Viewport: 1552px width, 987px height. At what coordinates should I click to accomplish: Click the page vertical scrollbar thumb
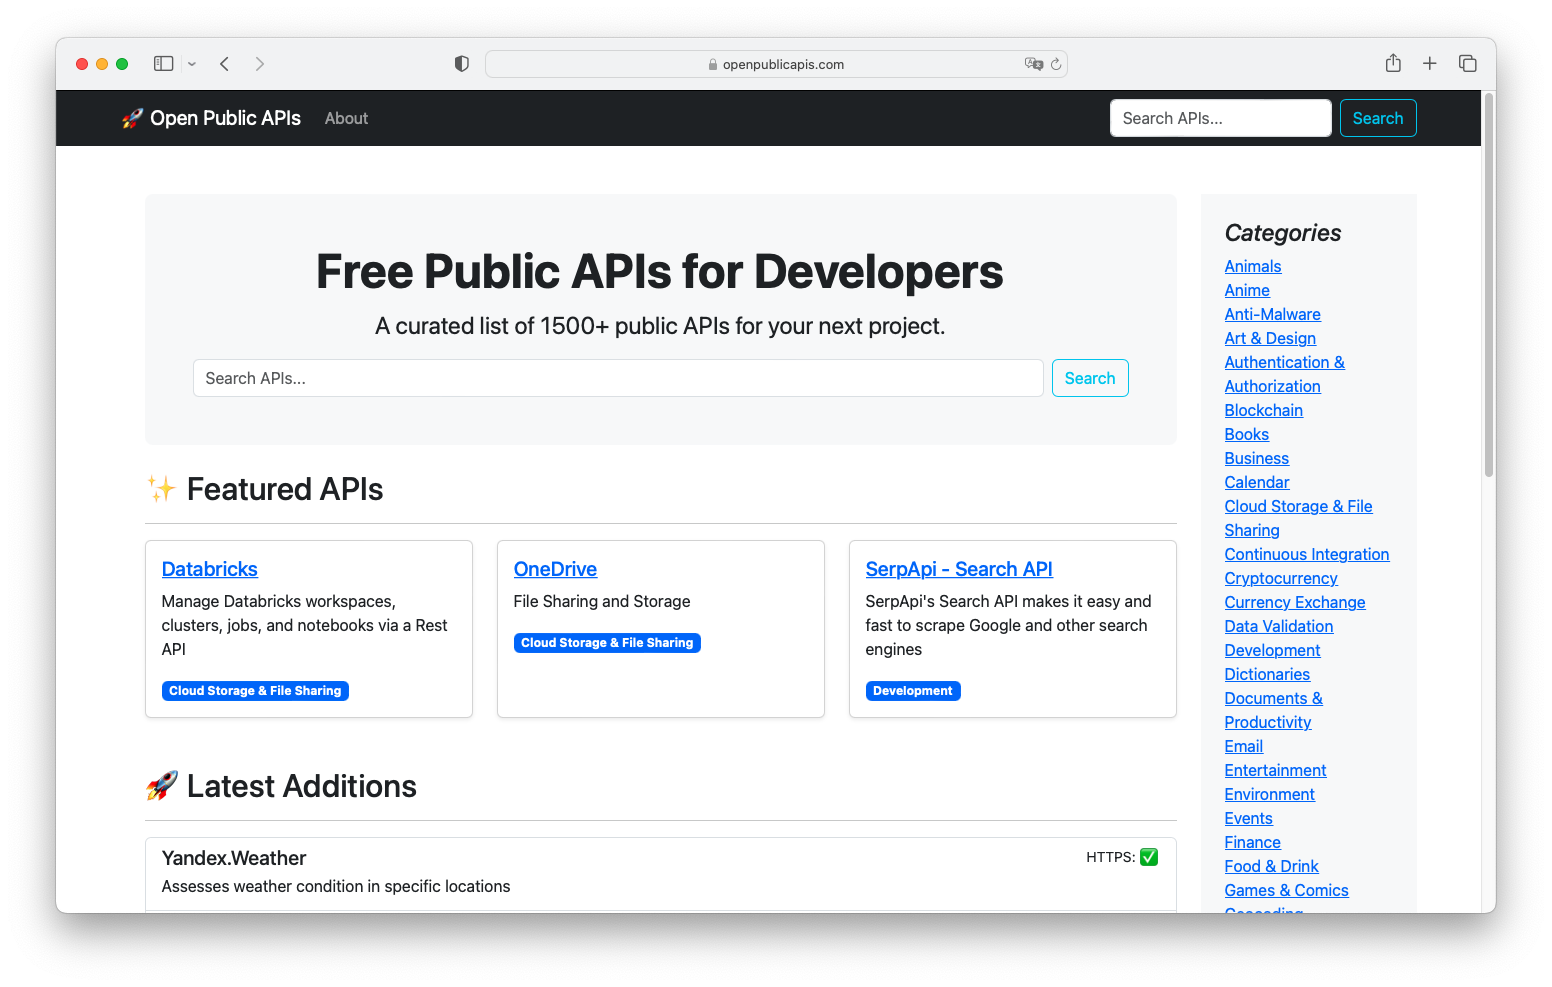(x=1488, y=285)
